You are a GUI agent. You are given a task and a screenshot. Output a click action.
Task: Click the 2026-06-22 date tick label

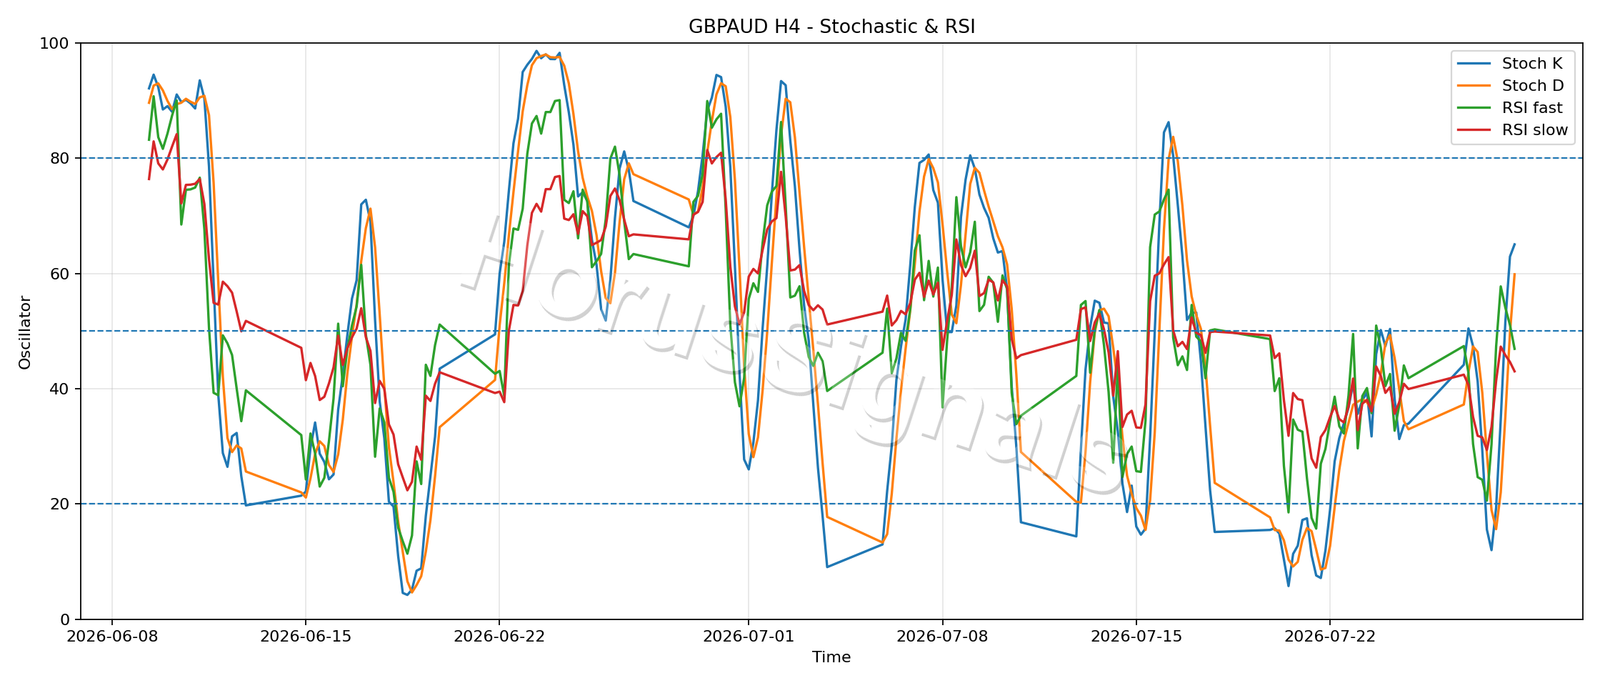pos(498,635)
